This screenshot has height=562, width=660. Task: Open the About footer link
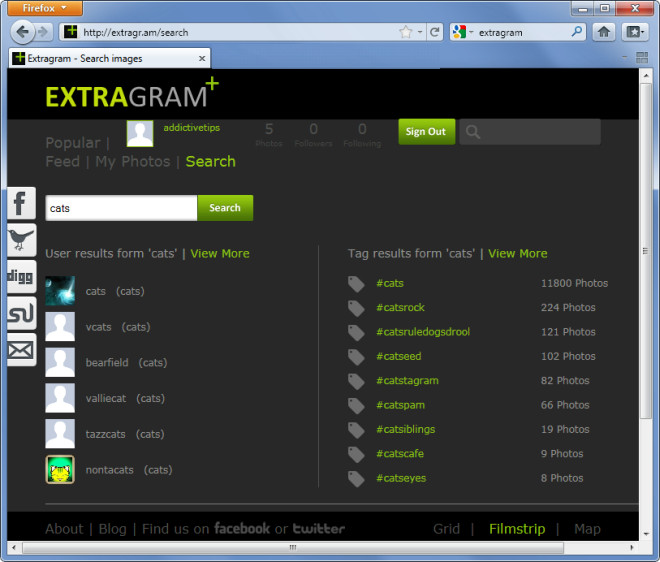click(64, 529)
